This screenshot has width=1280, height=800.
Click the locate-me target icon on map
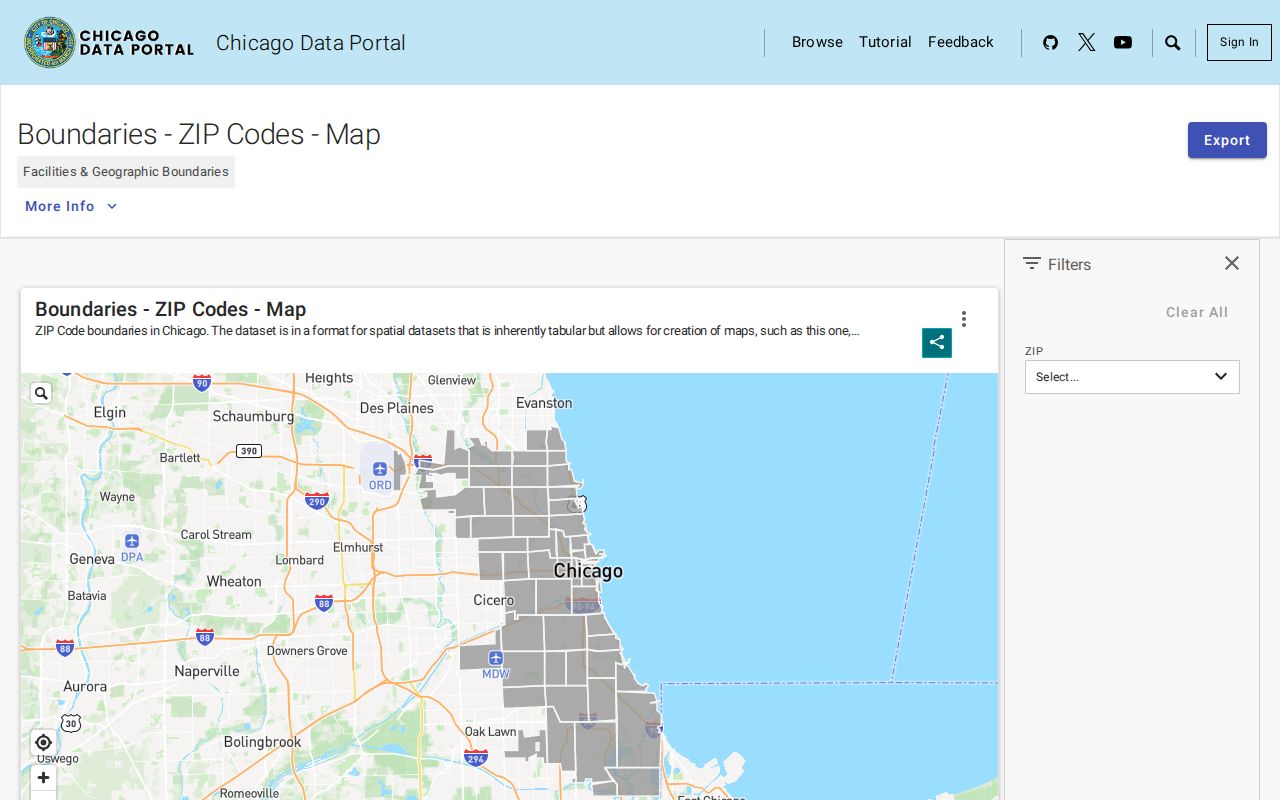coord(43,742)
